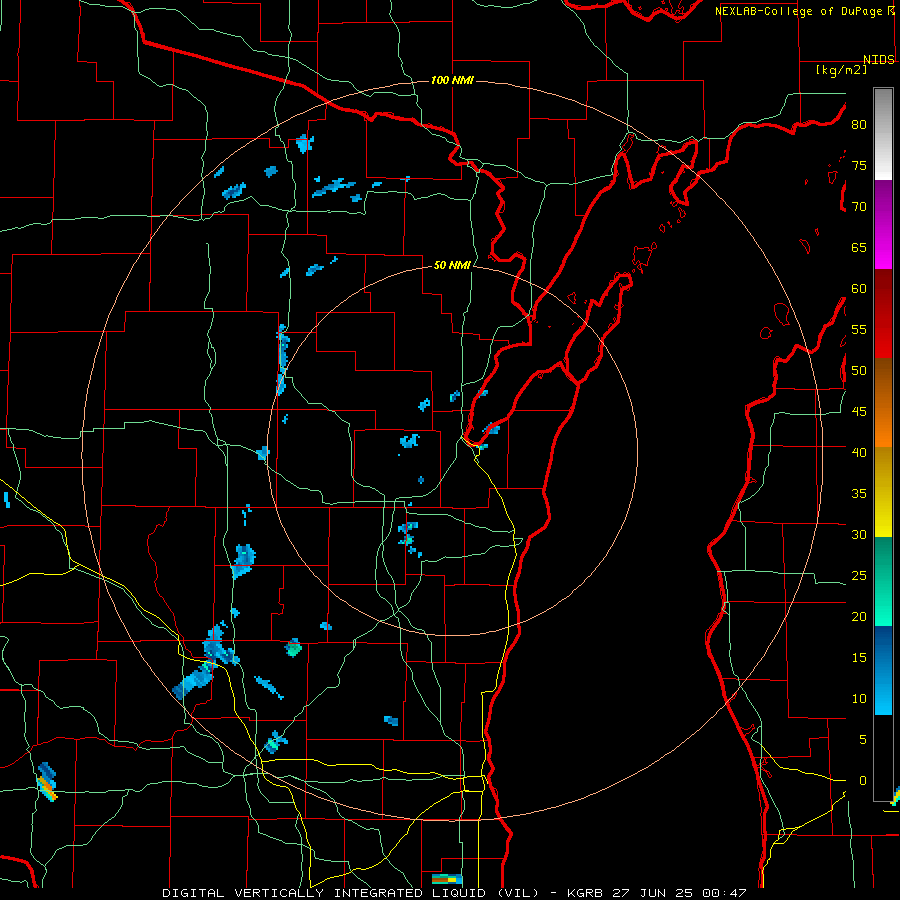Select the 100 NMI range ring label
The image size is (900, 900).
pos(452,80)
